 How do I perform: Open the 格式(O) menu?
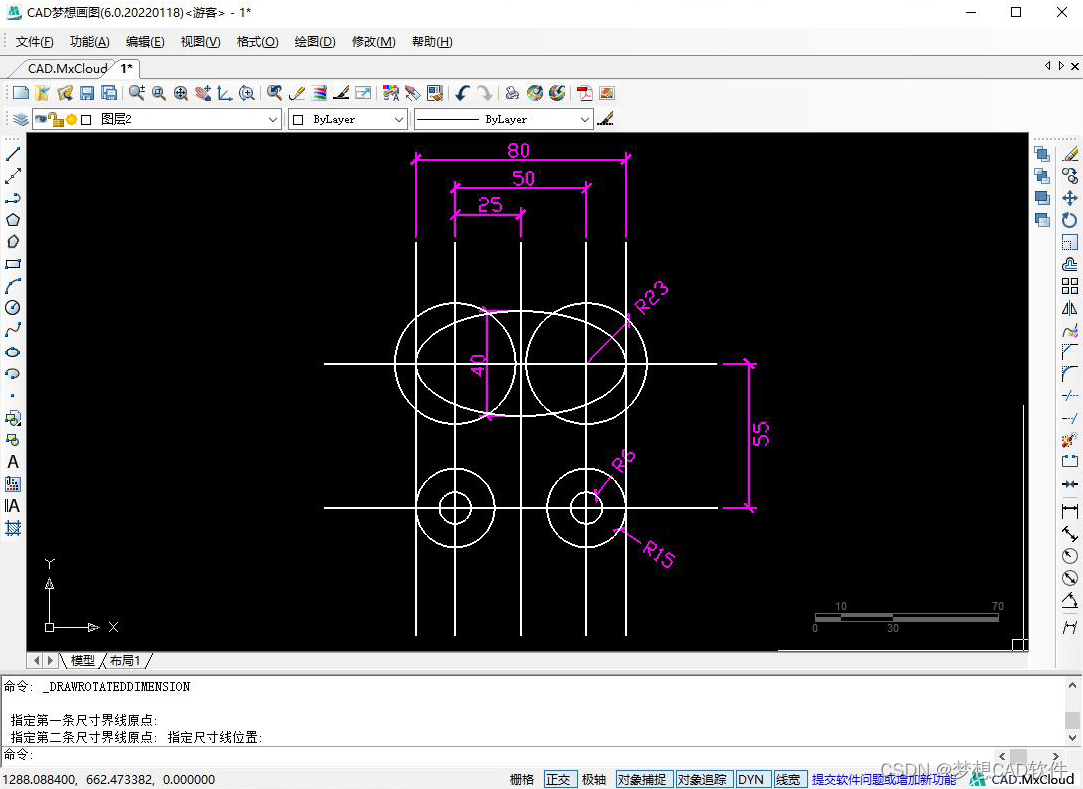(257, 41)
